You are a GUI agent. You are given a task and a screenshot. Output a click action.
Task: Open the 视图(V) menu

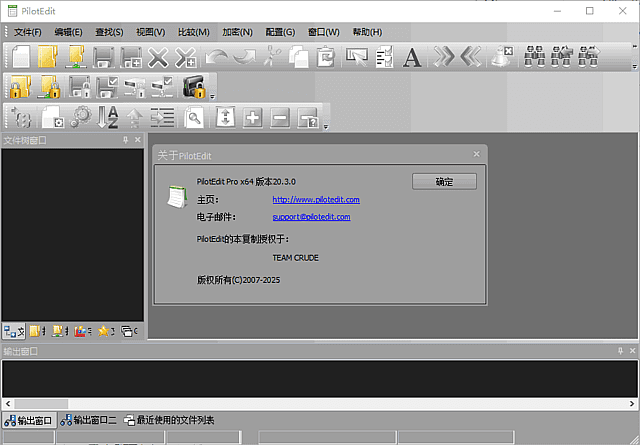[x=151, y=32]
